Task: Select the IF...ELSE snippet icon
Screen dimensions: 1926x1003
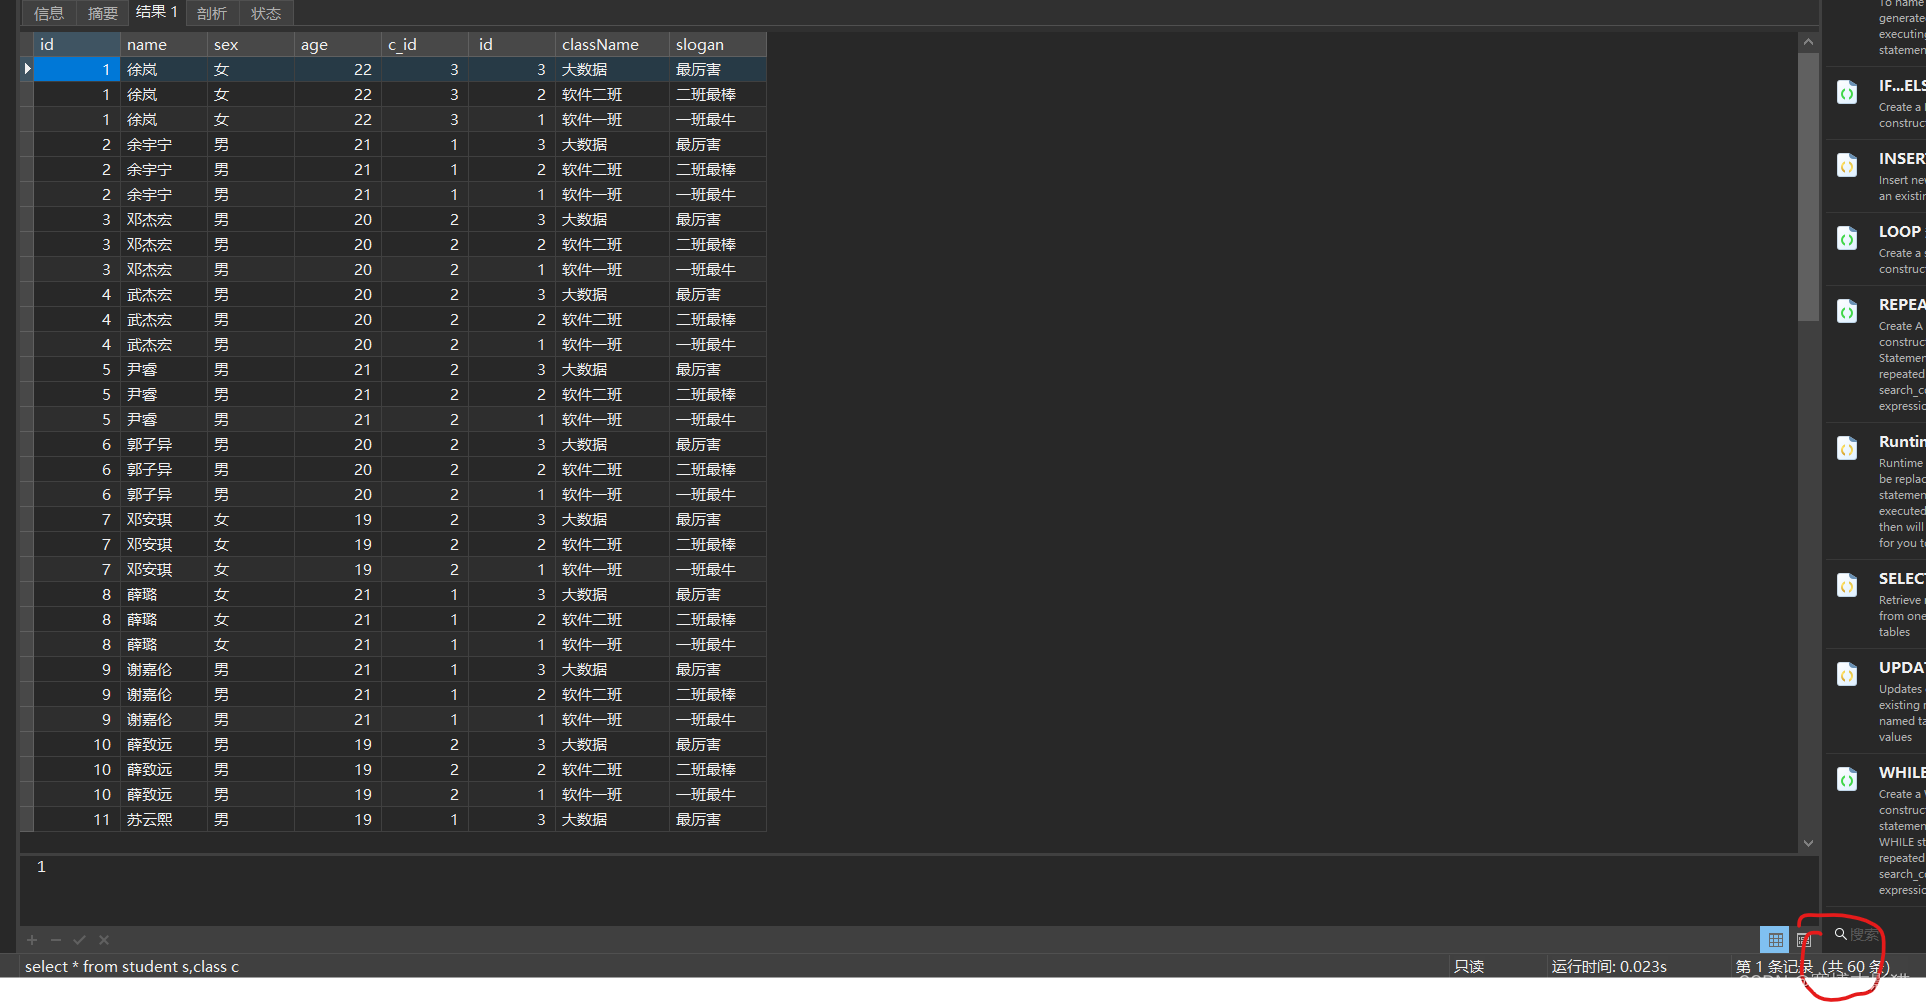Action: (1847, 93)
